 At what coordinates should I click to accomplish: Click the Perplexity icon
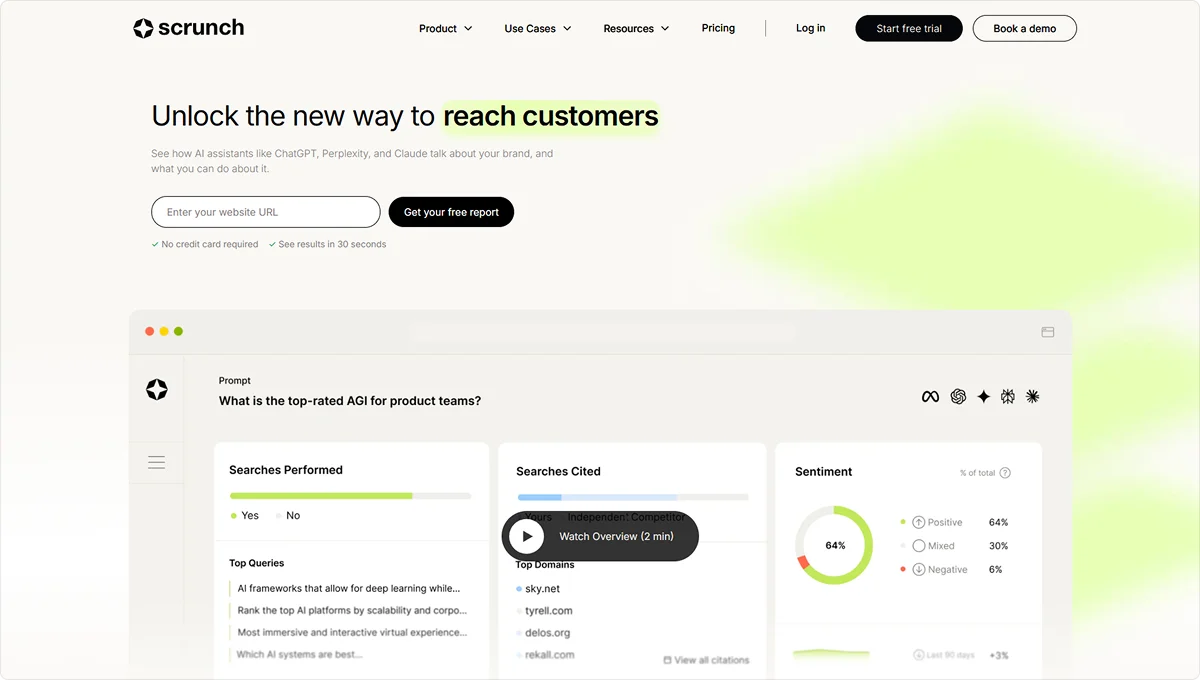1008,397
